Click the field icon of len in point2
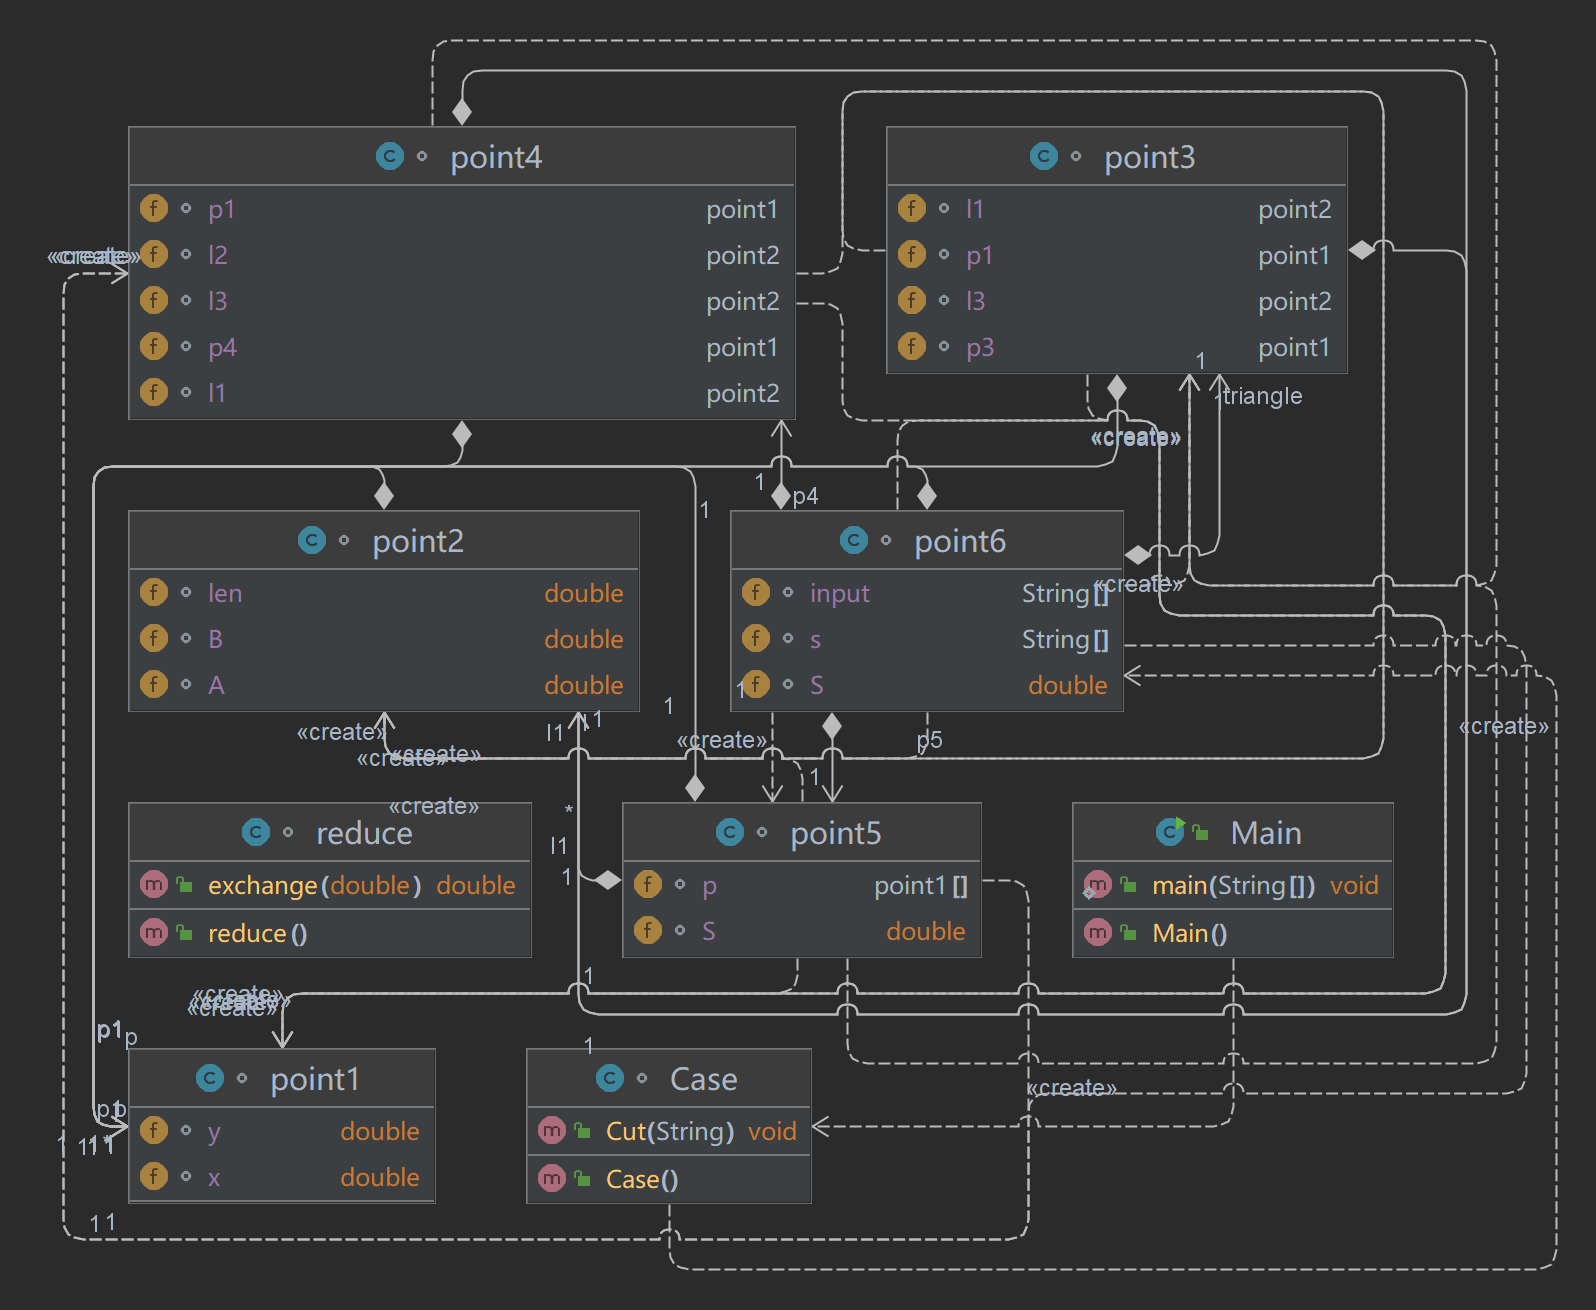This screenshot has width=1596, height=1310. [154, 592]
